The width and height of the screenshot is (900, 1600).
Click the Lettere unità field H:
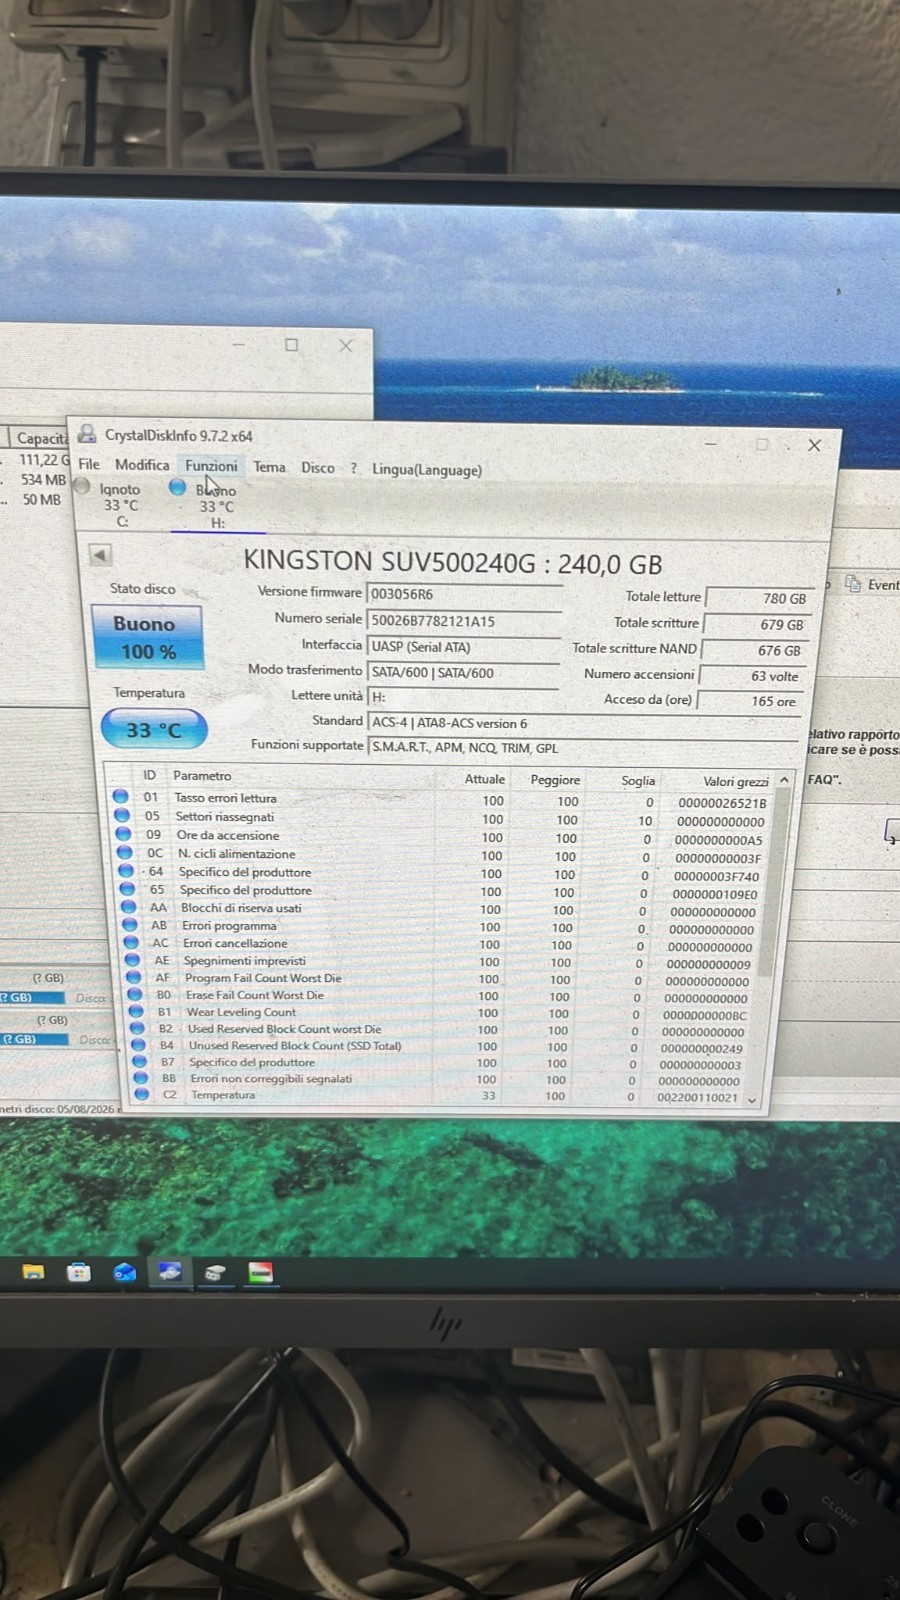[463, 697]
